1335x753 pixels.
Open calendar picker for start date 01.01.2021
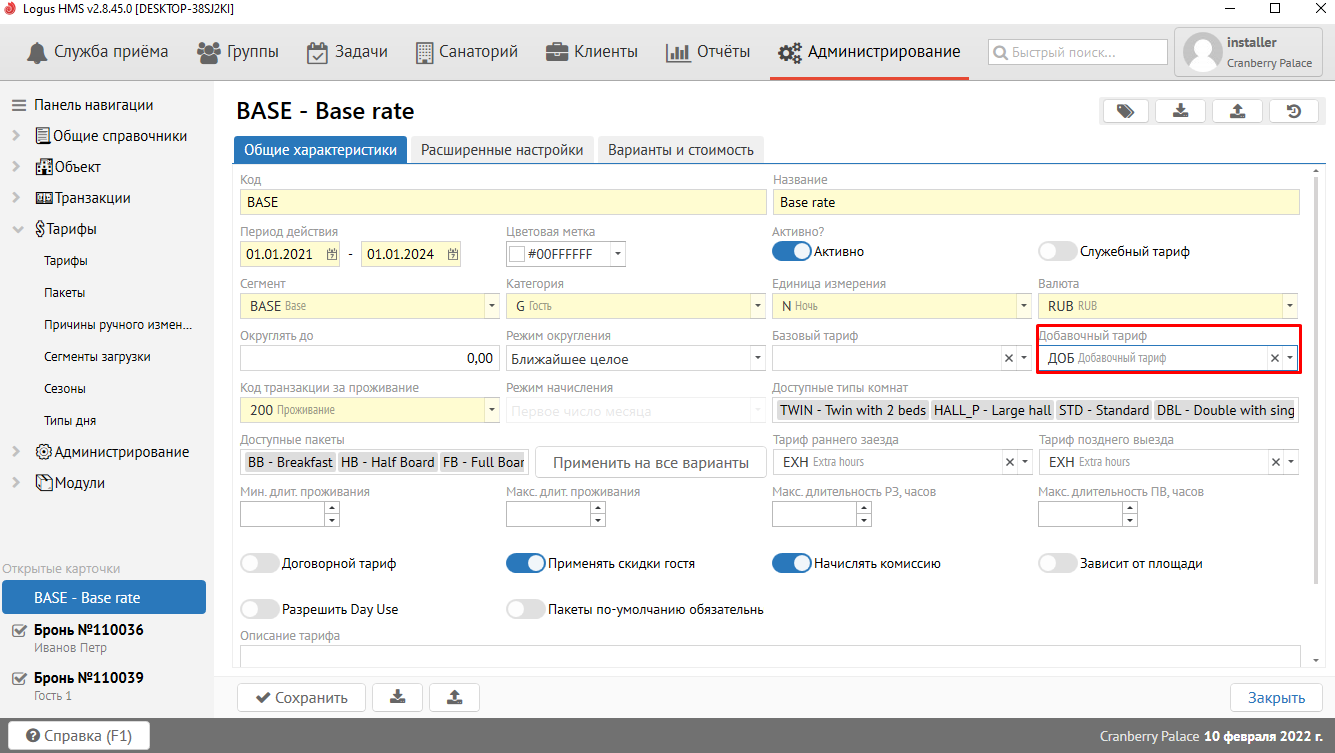pos(332,254)
